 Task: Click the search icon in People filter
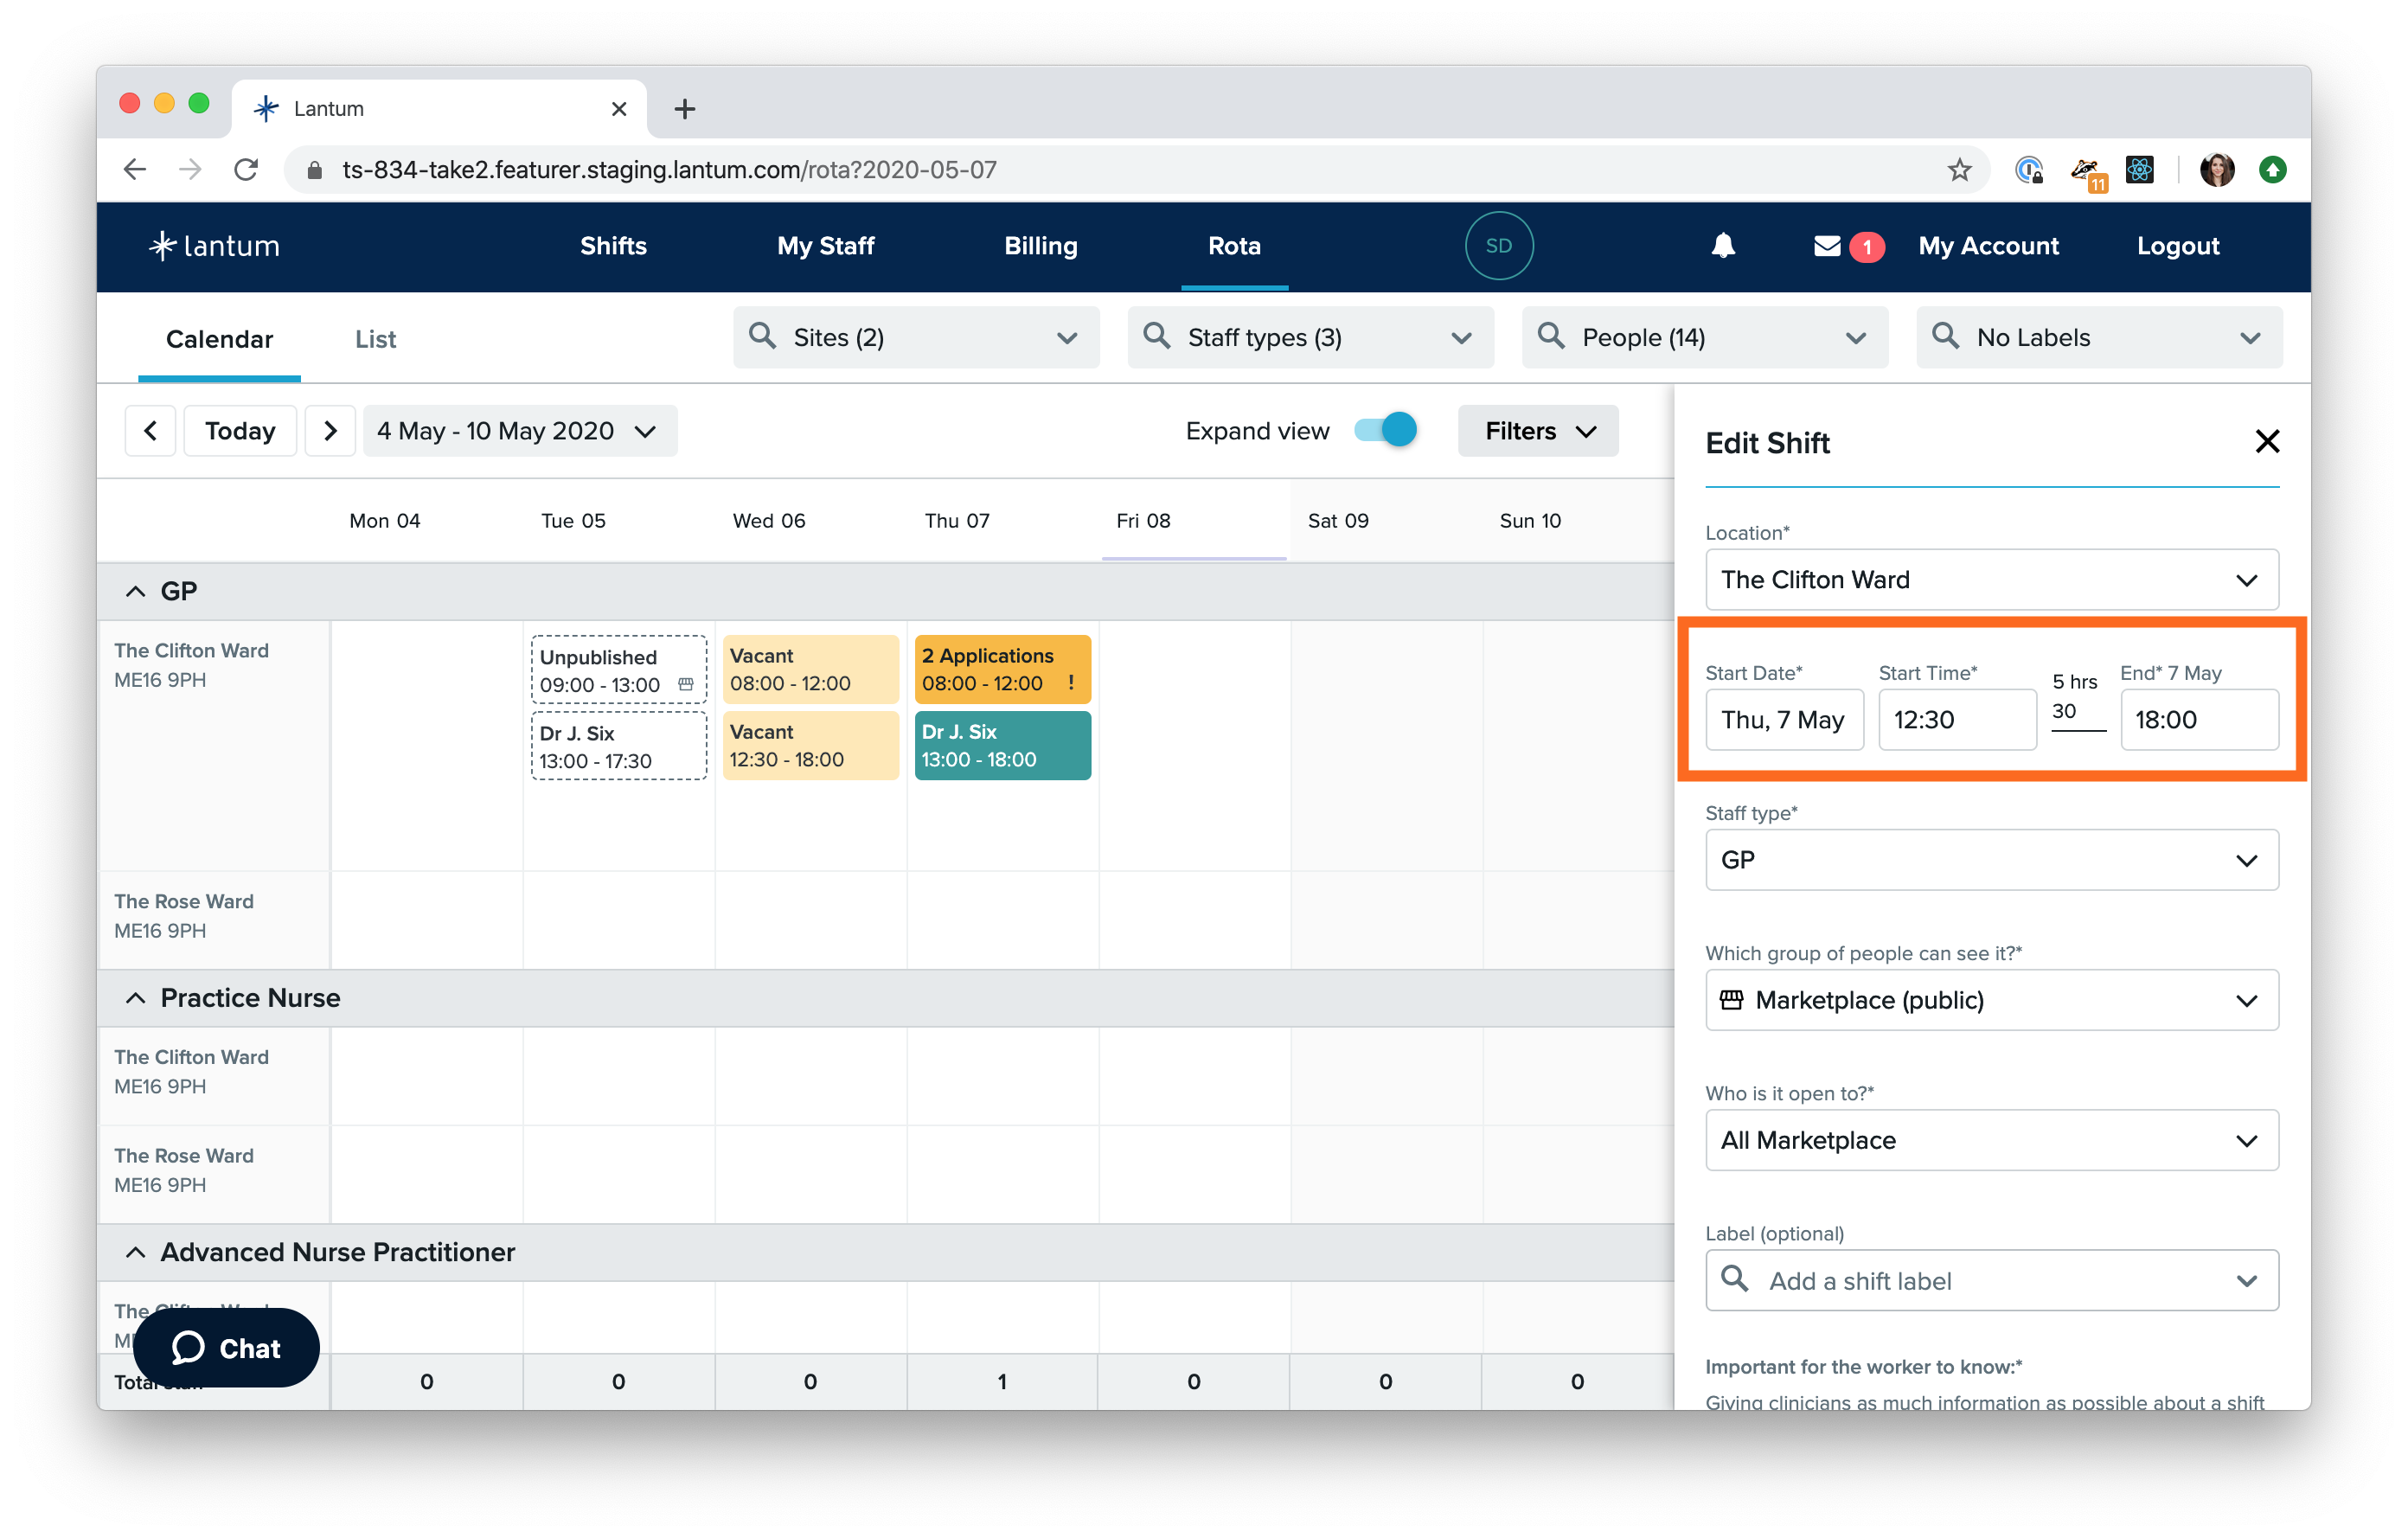point(1551,336)
